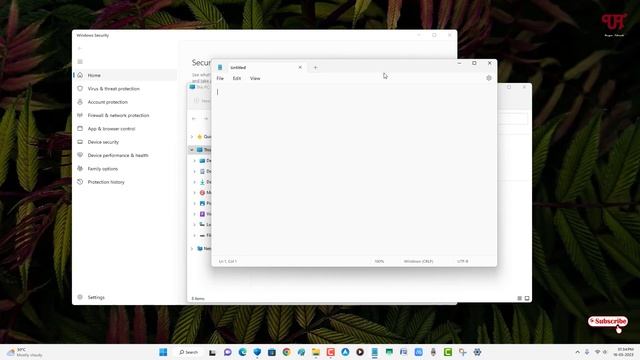This screenshot has width=640, height=360.
Task: Click the Ln 1, Col 1 status indicator
Action: 227,261
